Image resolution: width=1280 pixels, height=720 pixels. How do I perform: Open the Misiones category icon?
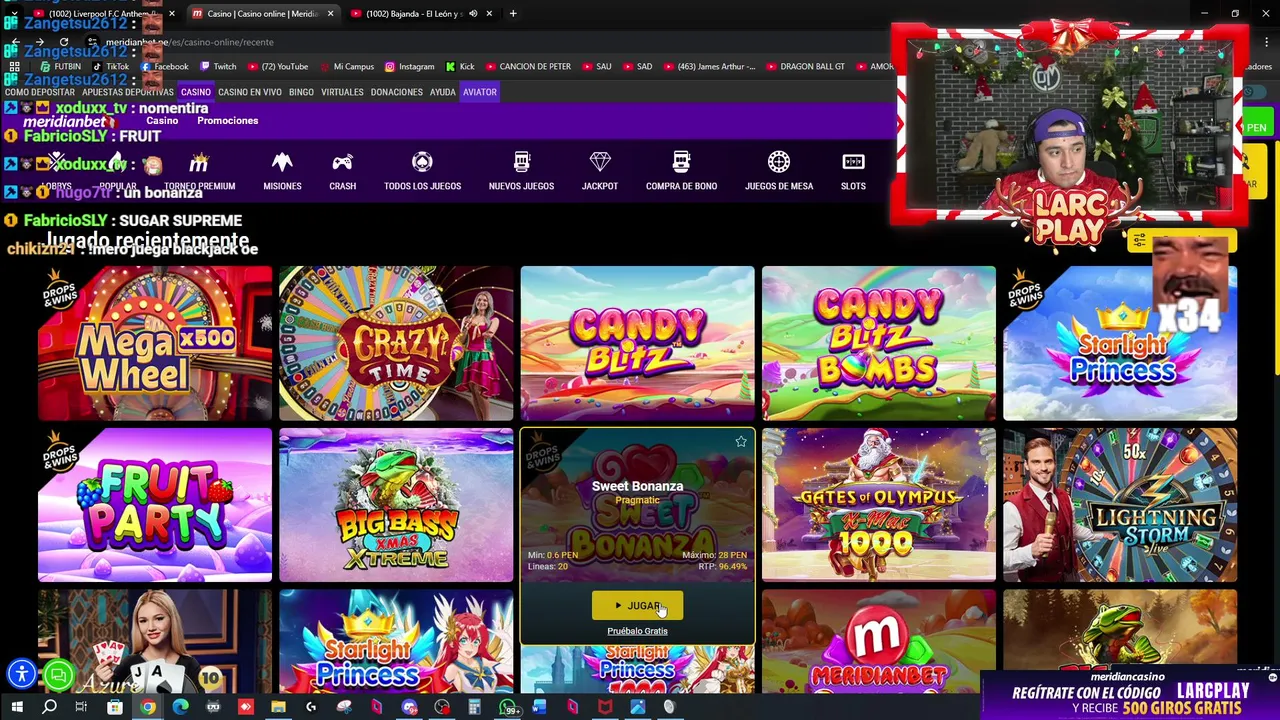(x=282, y=162)
